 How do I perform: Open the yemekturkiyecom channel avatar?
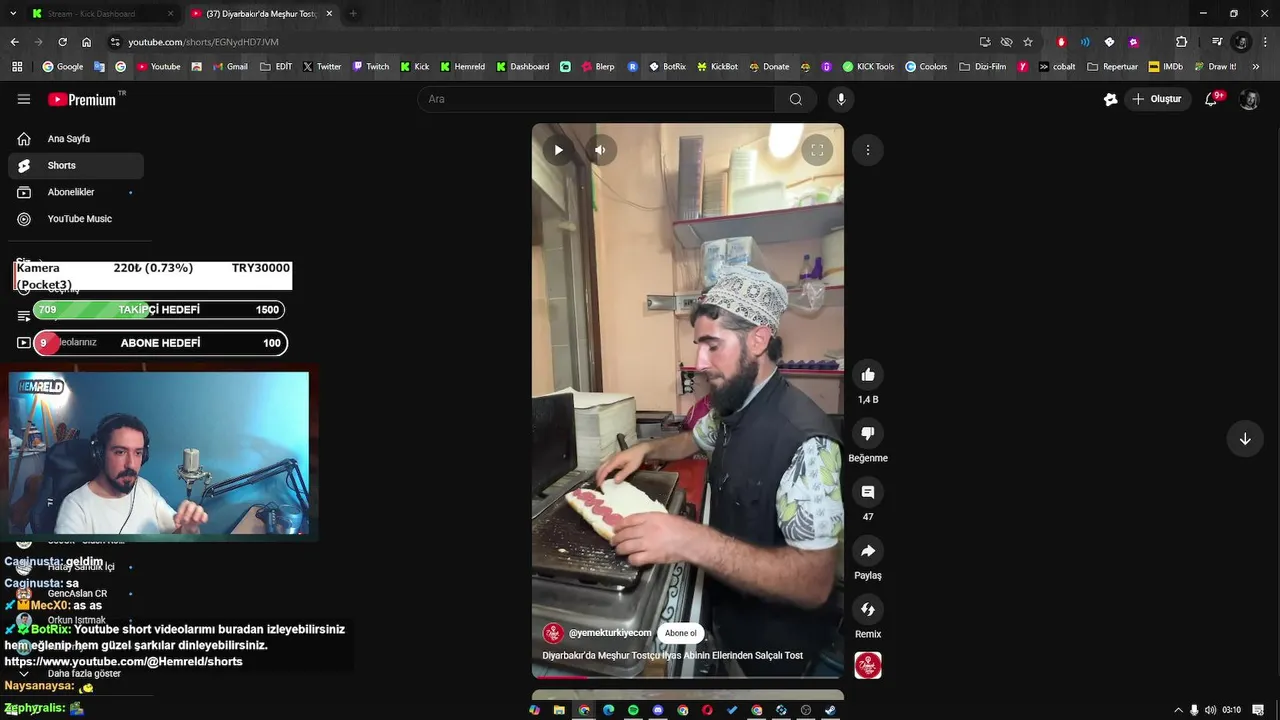click(x=553, y=633)
